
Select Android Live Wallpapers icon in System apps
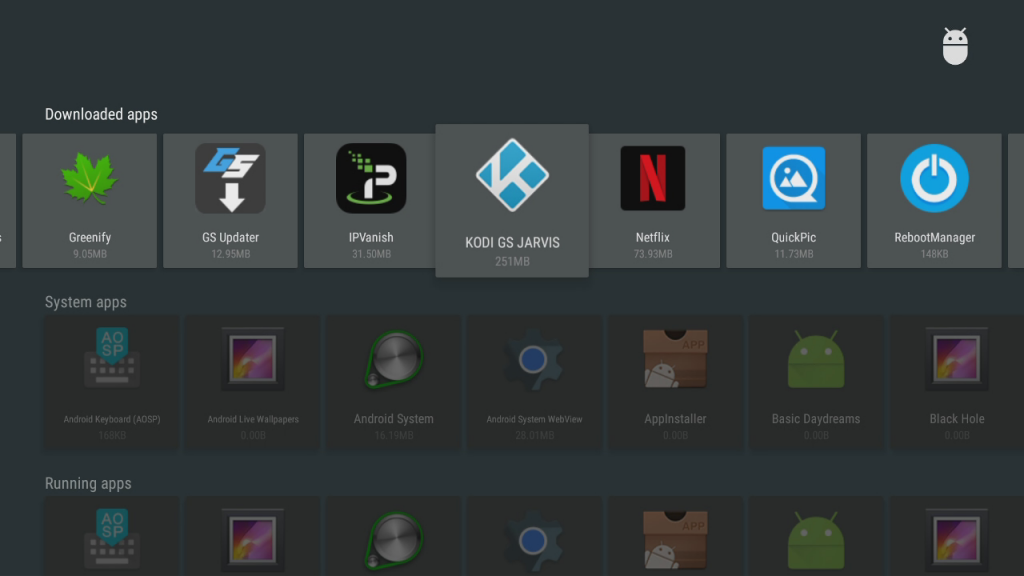253,359
